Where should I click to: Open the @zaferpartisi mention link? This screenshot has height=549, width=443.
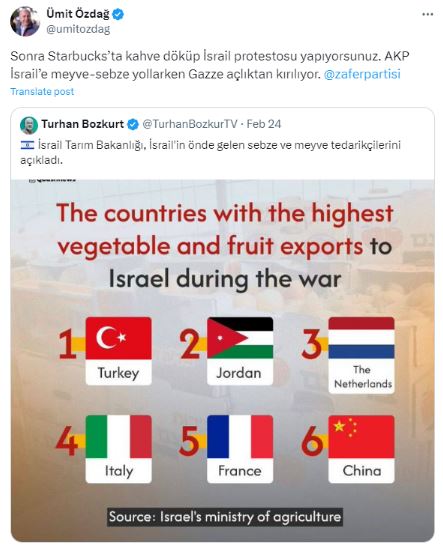[362, 74]
